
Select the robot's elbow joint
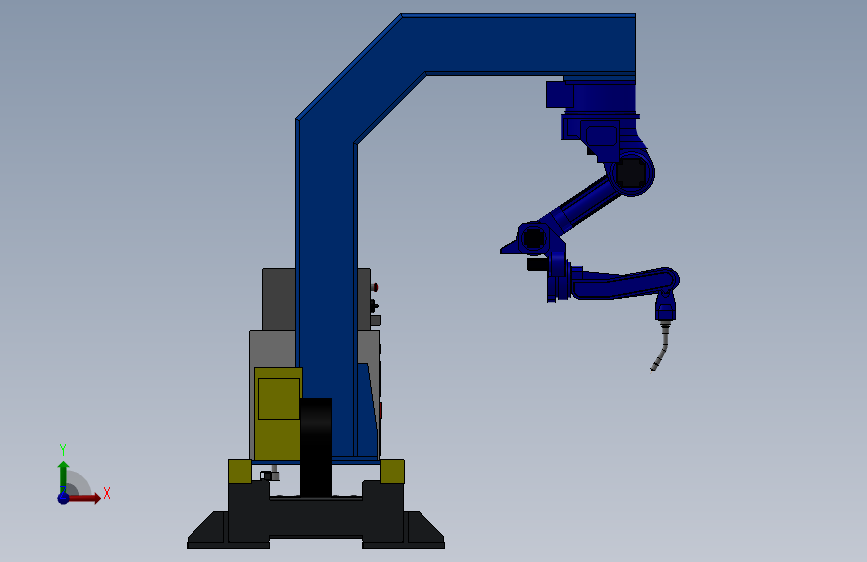click(534, 238)
